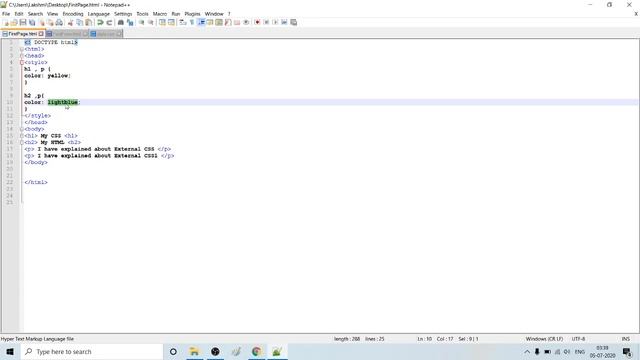Toggle Show All Characters icon
Image resolution: width=640 pixels, height=360 pixels.
coord(192,22)
